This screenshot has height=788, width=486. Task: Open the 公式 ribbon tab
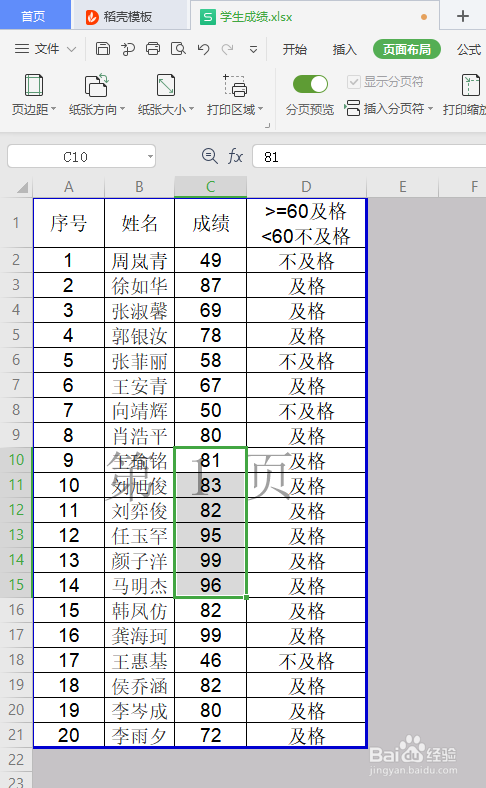click(469, 49)
